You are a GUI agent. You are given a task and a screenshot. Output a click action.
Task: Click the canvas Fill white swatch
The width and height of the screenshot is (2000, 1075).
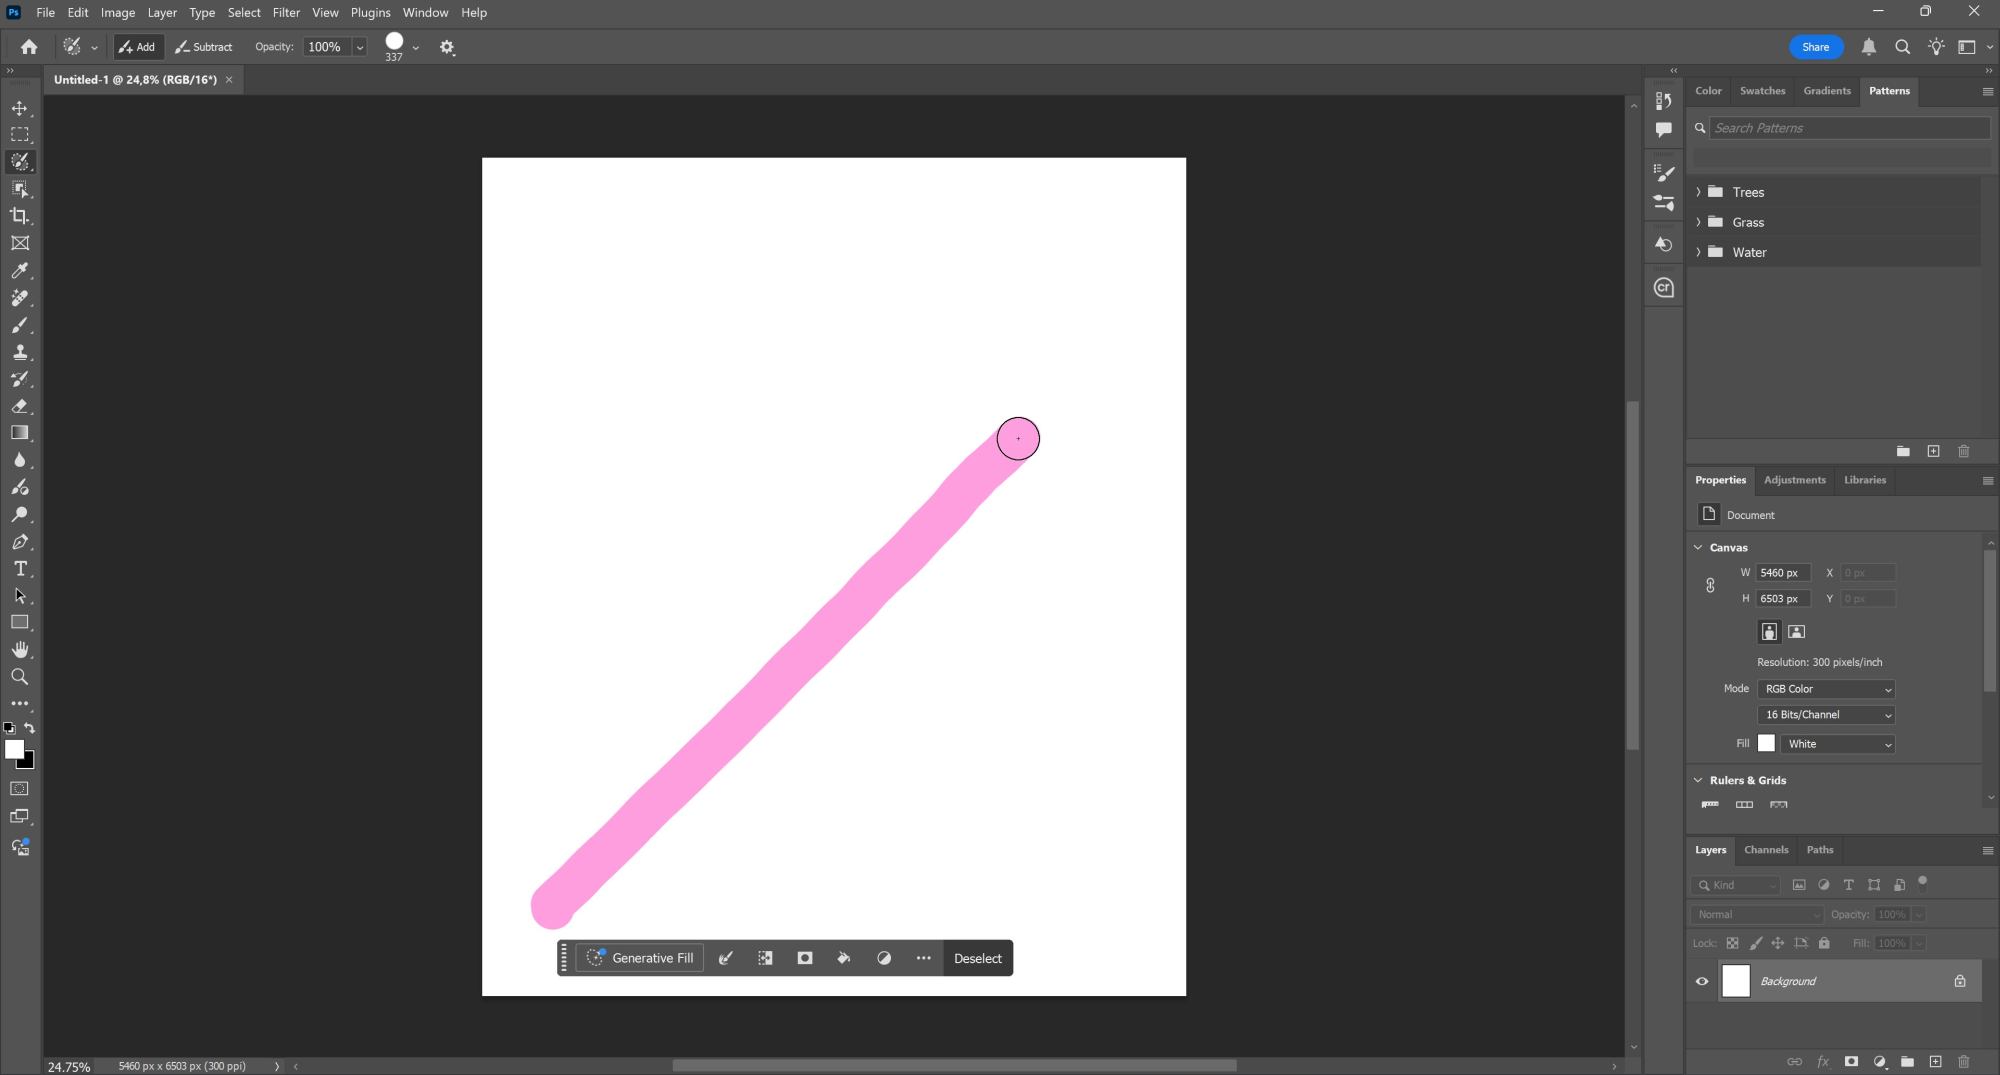point(1766,744)
